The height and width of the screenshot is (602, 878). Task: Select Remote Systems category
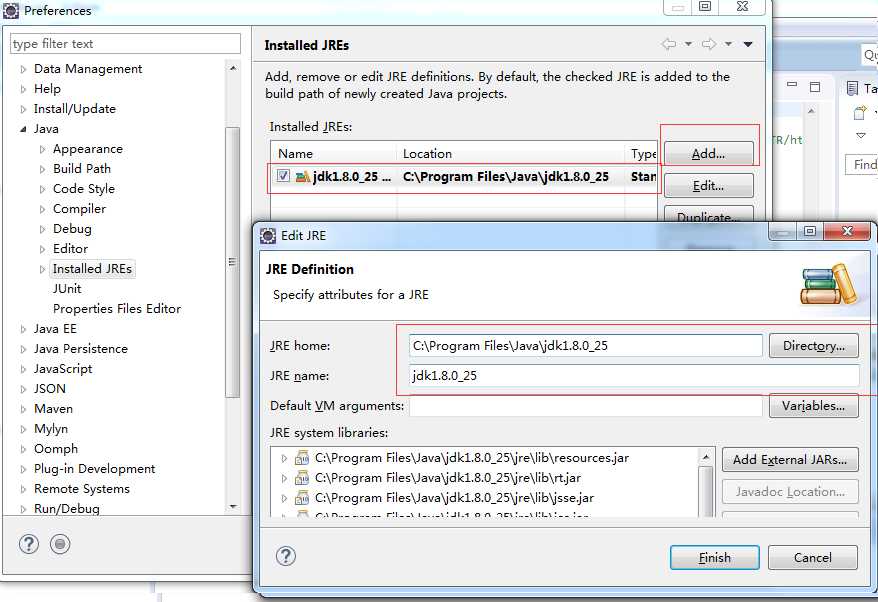tap(82, 489)
